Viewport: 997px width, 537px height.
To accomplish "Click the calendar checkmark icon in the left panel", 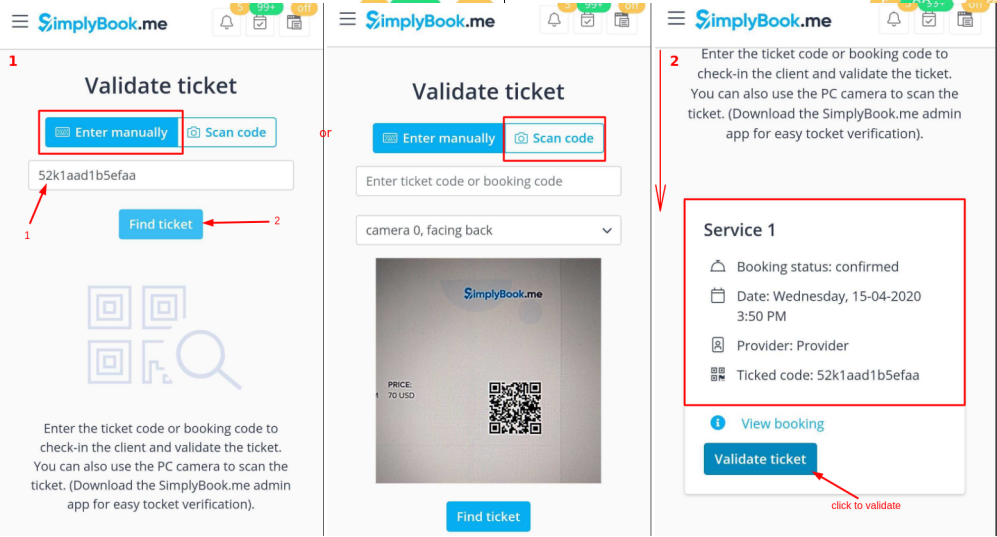I will [260, 23].
